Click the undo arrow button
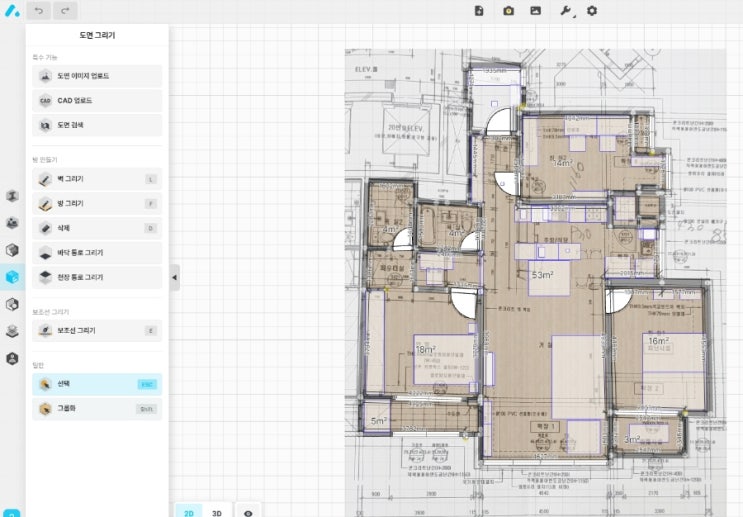This screenshot has width=743, height=517. 40,11
